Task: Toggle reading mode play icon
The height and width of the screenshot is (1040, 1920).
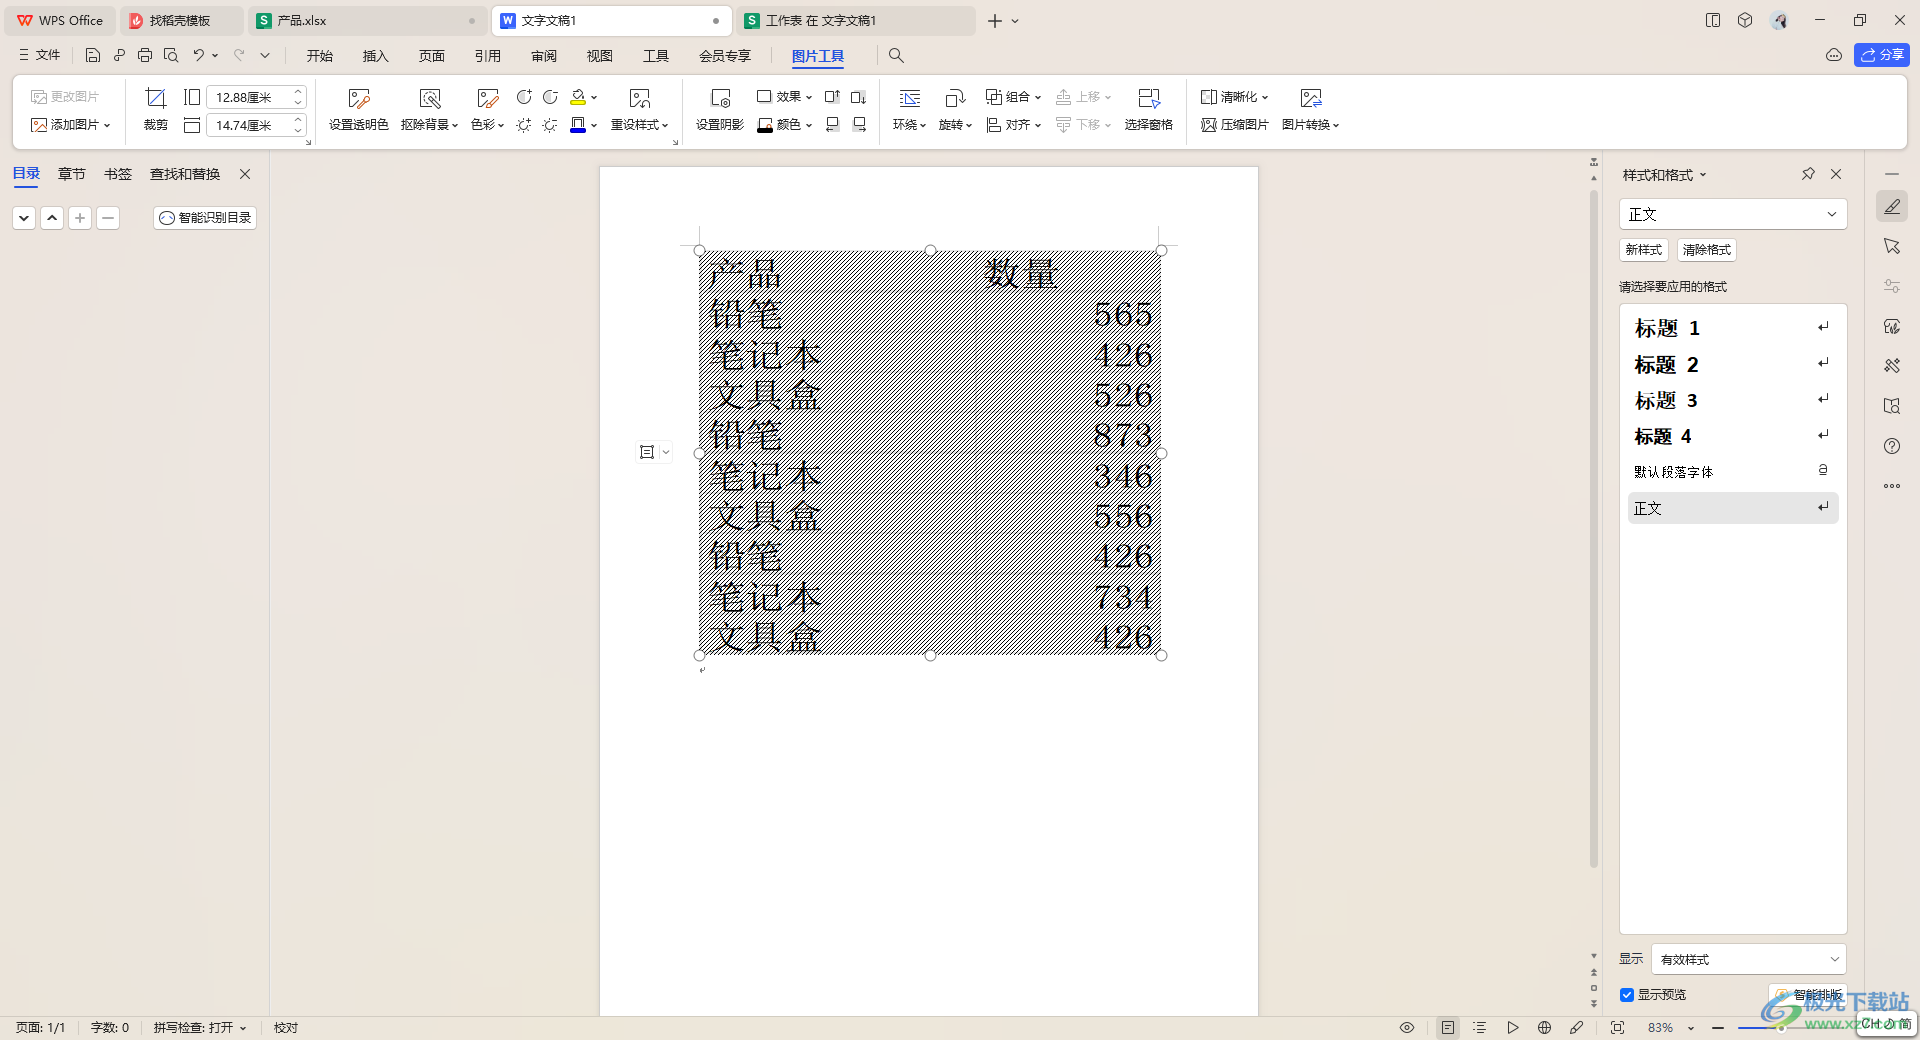Action: [1512, 1027]
